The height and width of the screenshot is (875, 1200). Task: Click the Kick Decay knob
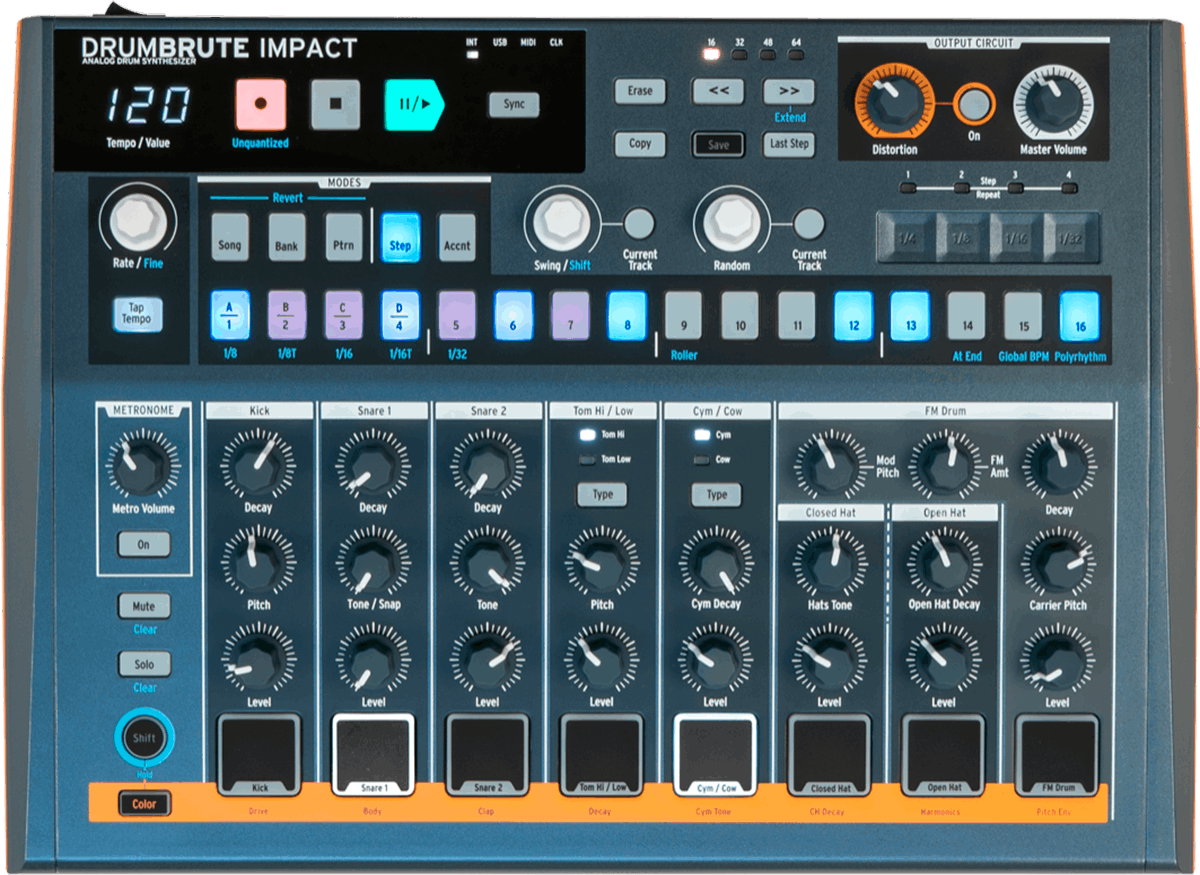pyautogui.click(x=259, y=465)
